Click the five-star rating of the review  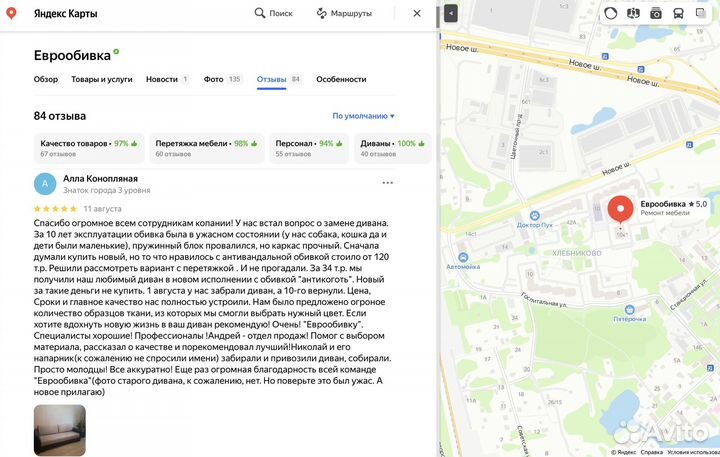pyautogui.click(x=55, y=209)
